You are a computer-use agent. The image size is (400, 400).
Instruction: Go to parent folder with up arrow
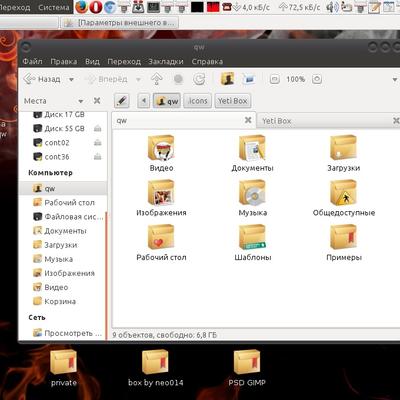156,79
